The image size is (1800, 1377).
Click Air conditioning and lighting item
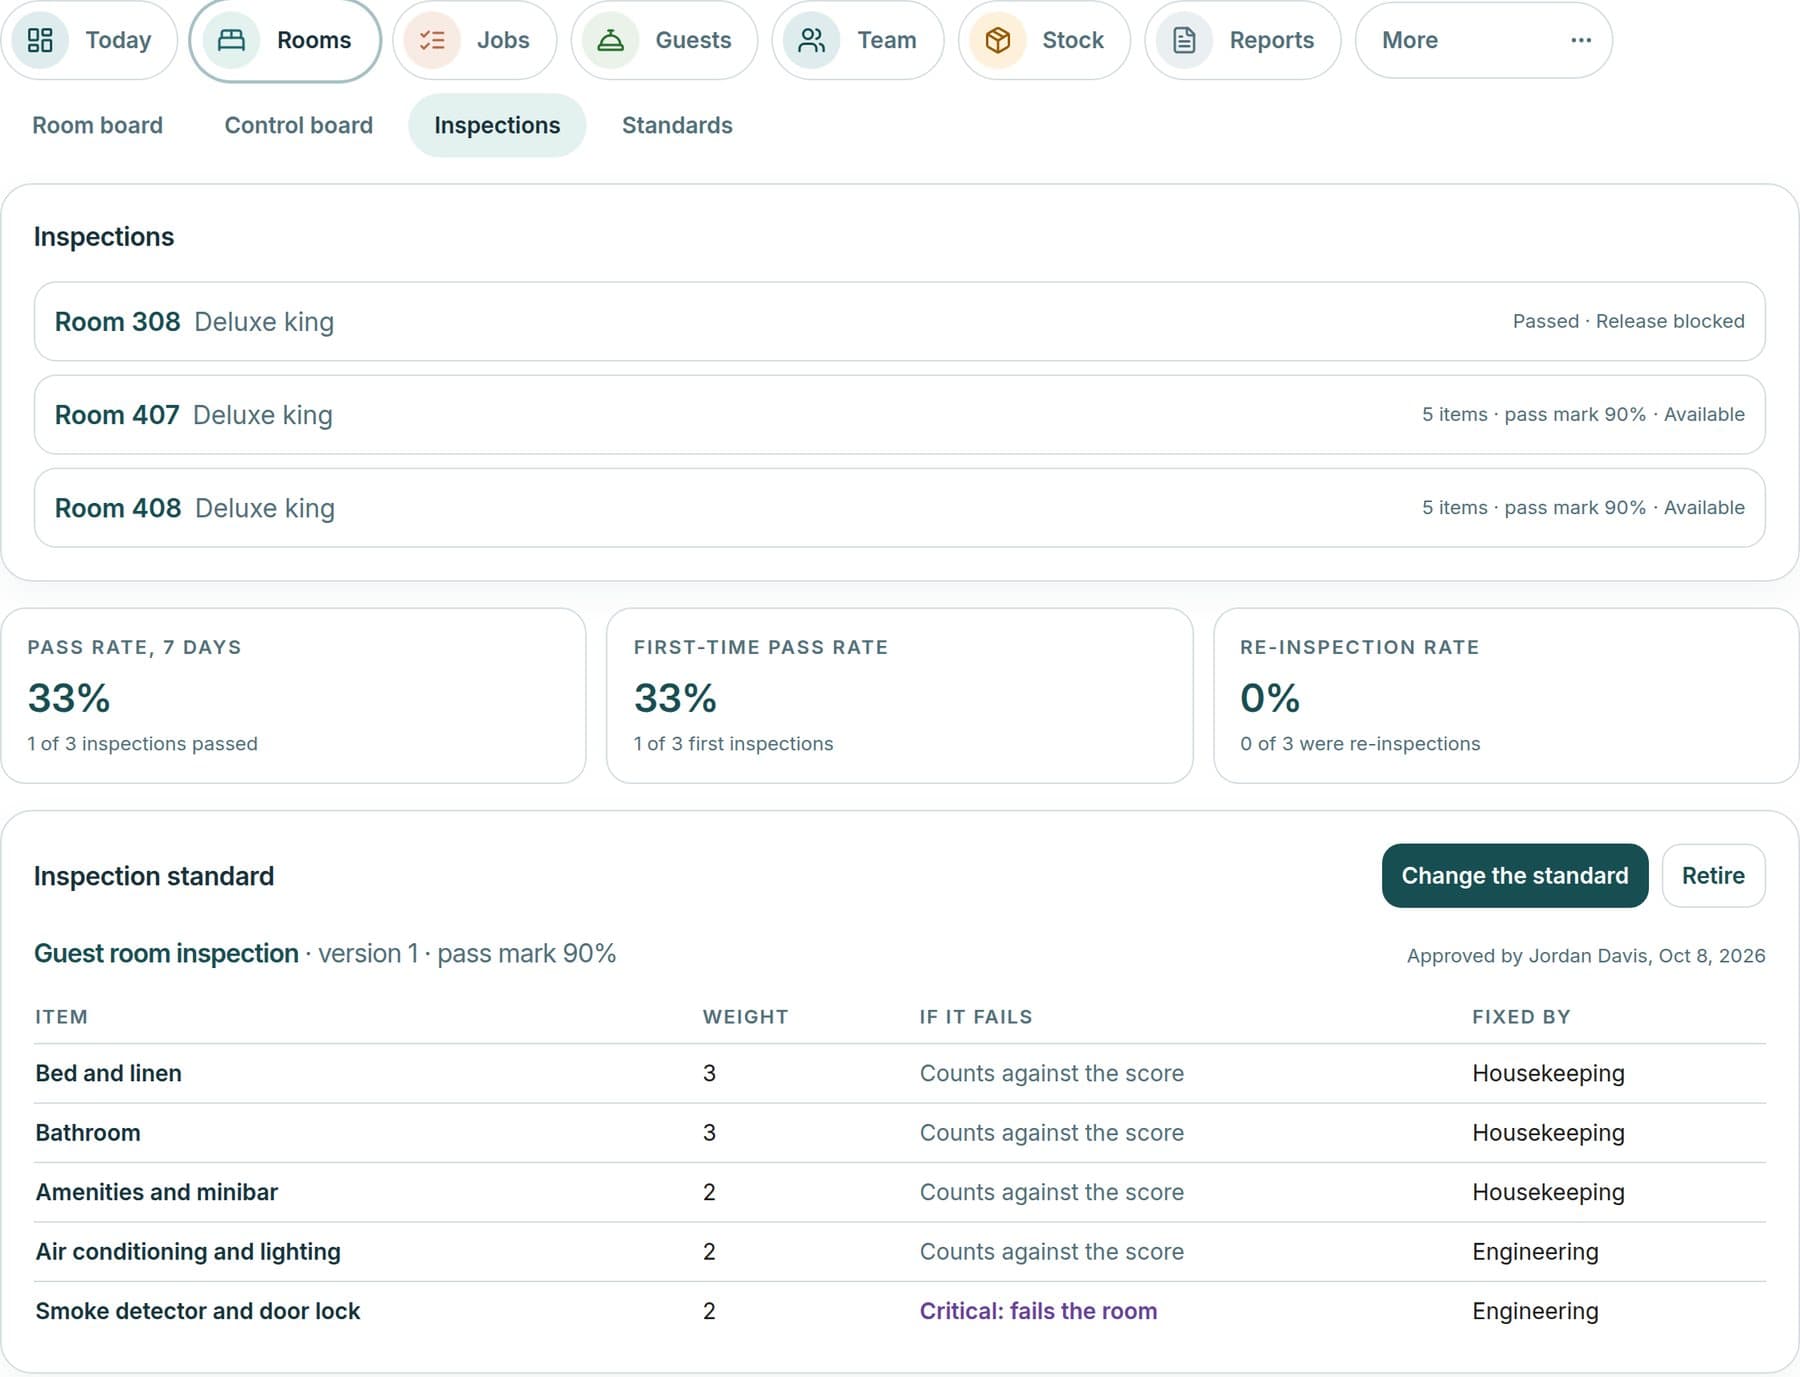(188, 1252)
